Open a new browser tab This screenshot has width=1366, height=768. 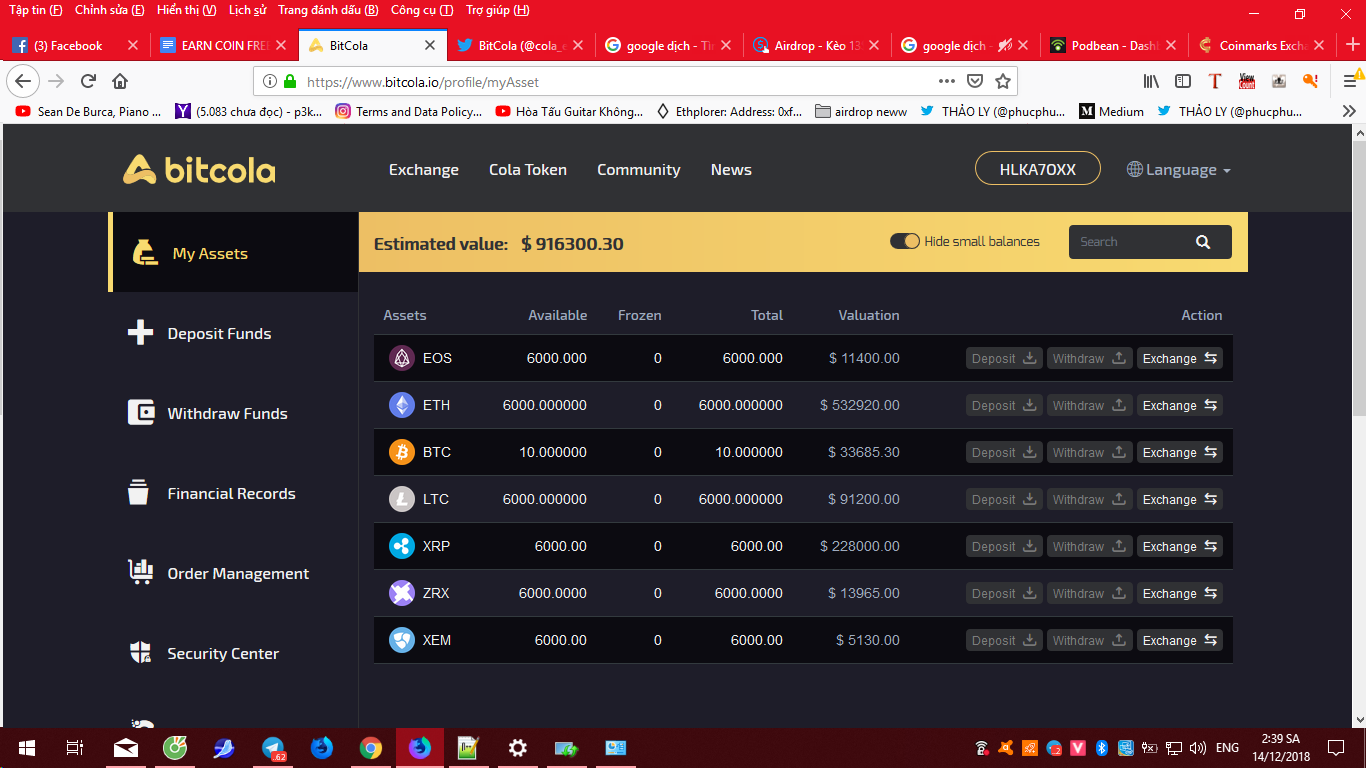pos(1353,45)
